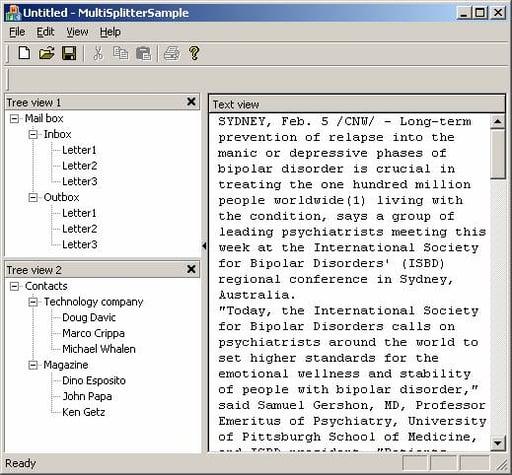Click the Print toolbar icon
This screenshot has height=475, width=512.
tap(172, 53)
